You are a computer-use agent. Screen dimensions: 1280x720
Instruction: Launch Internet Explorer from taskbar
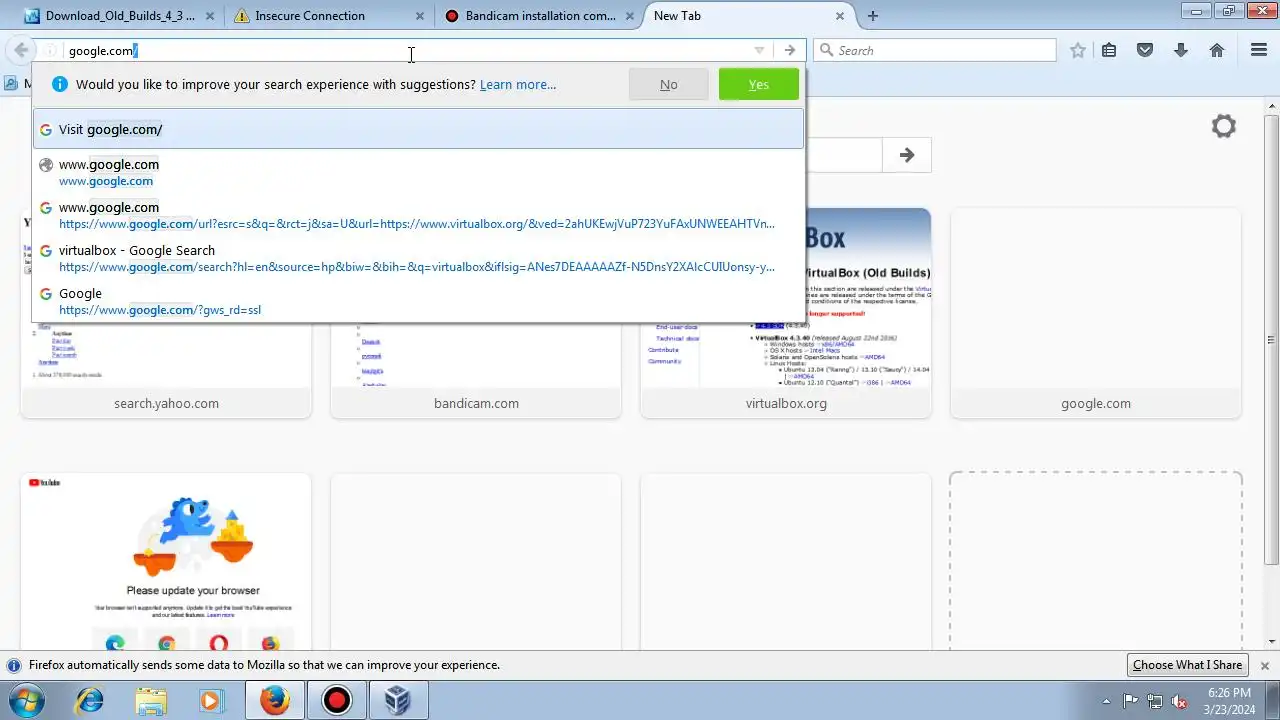coord(90,700)
